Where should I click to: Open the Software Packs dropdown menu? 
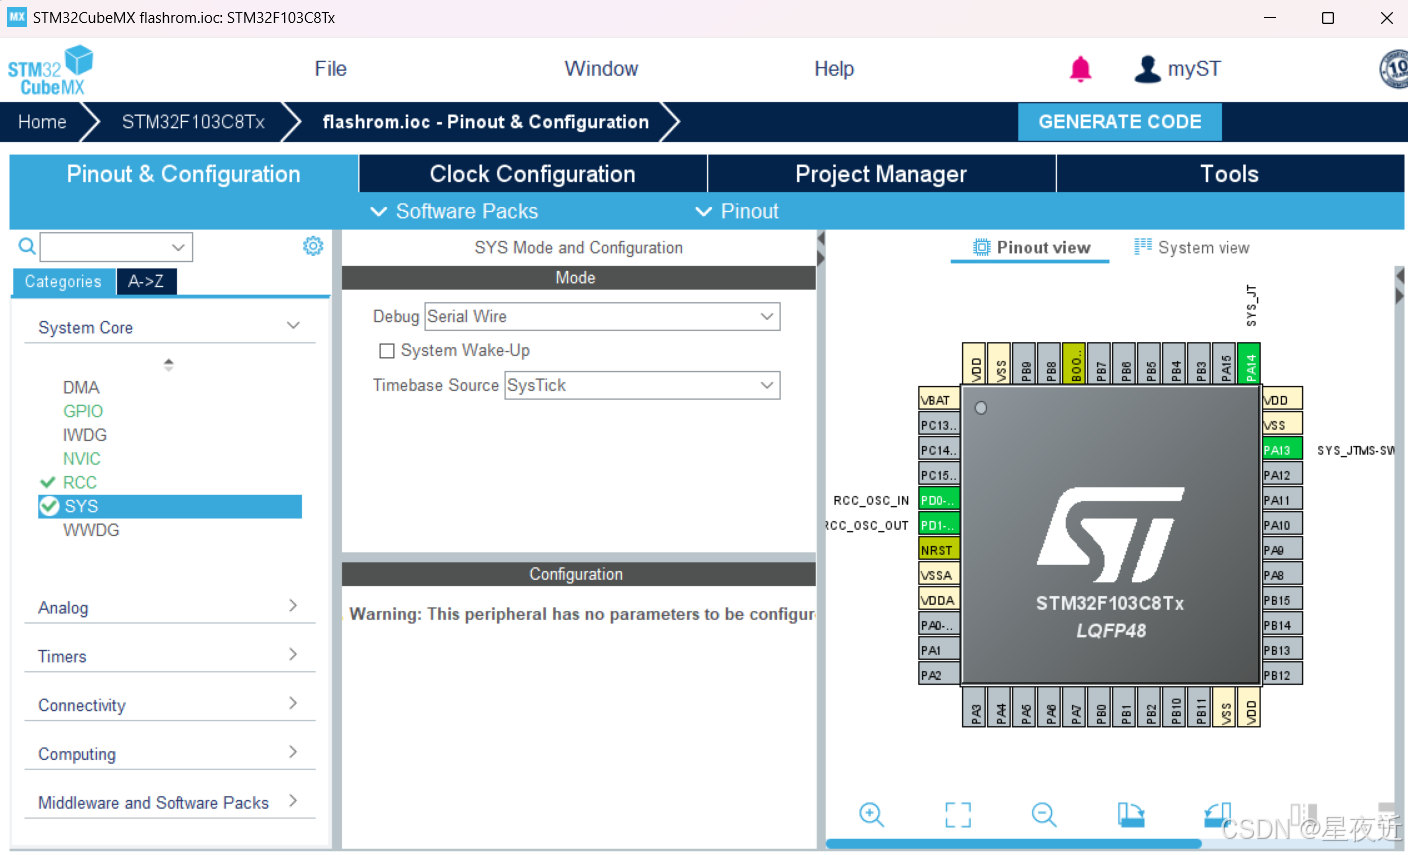454,211
